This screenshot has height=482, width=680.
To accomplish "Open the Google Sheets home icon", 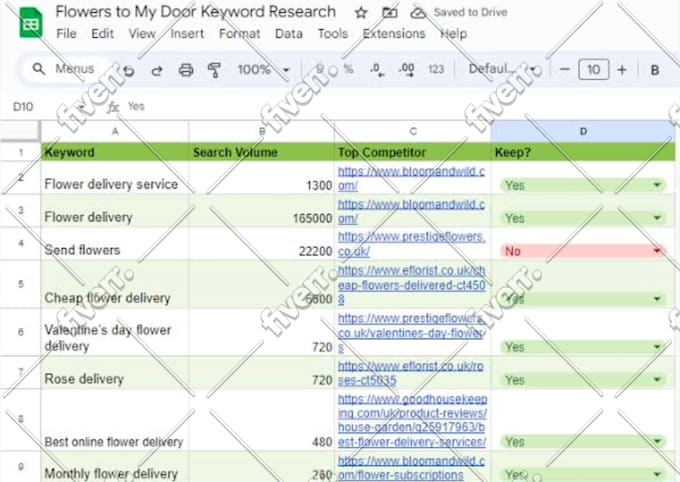I will tap(31, 23).
